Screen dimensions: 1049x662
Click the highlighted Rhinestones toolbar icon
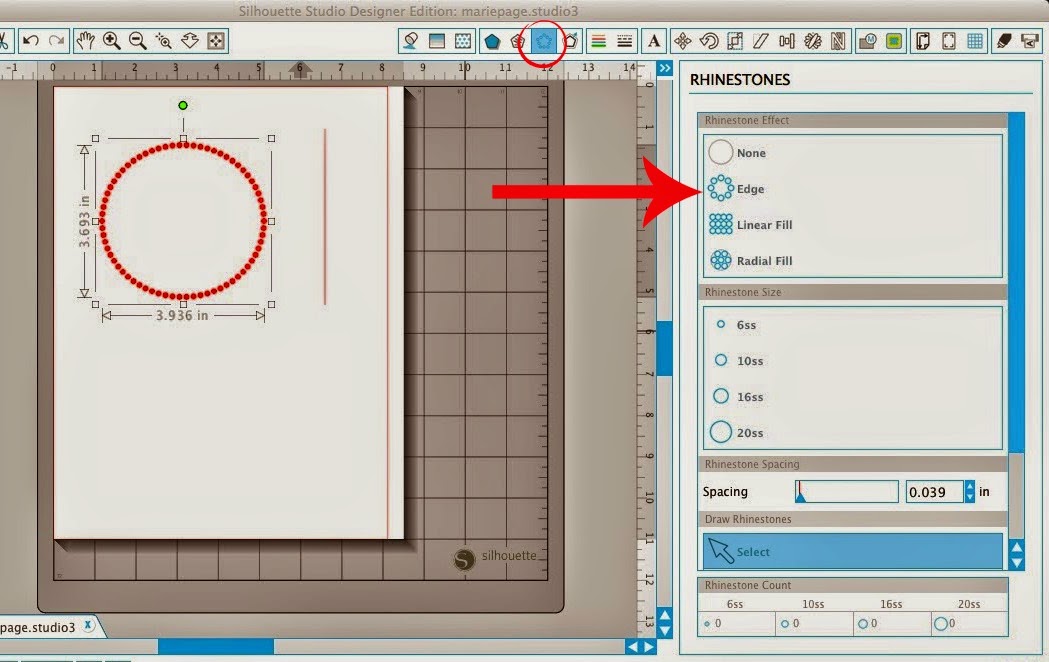[x=544, y=41]
